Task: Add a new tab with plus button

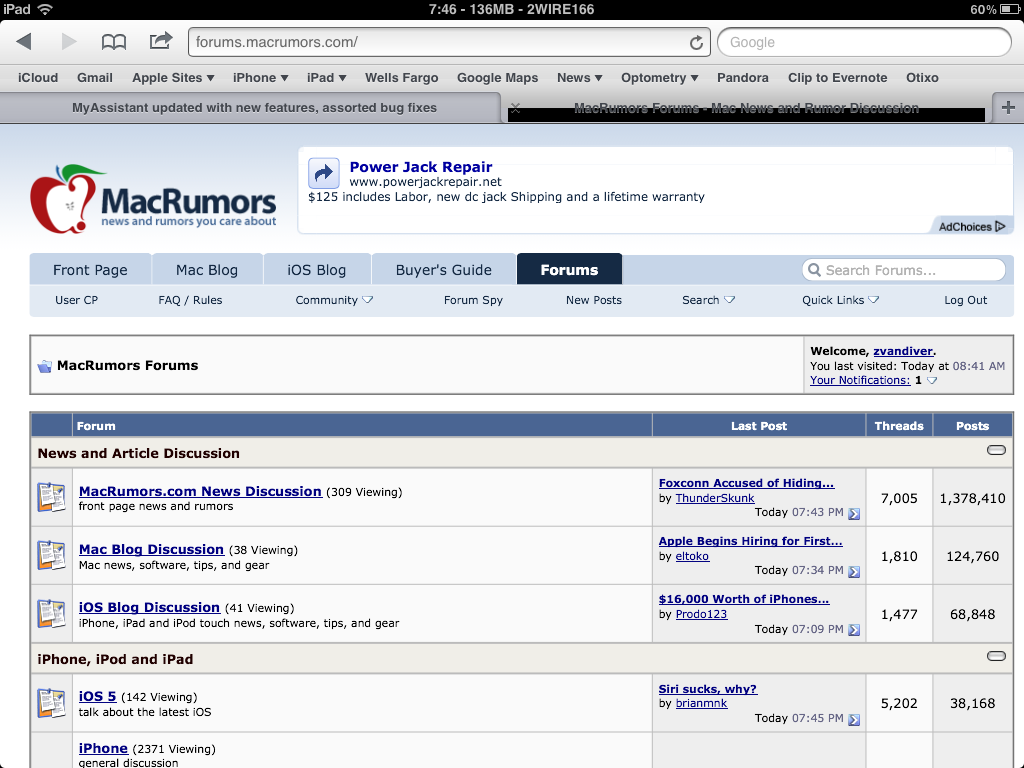Action: [1008, 108]
